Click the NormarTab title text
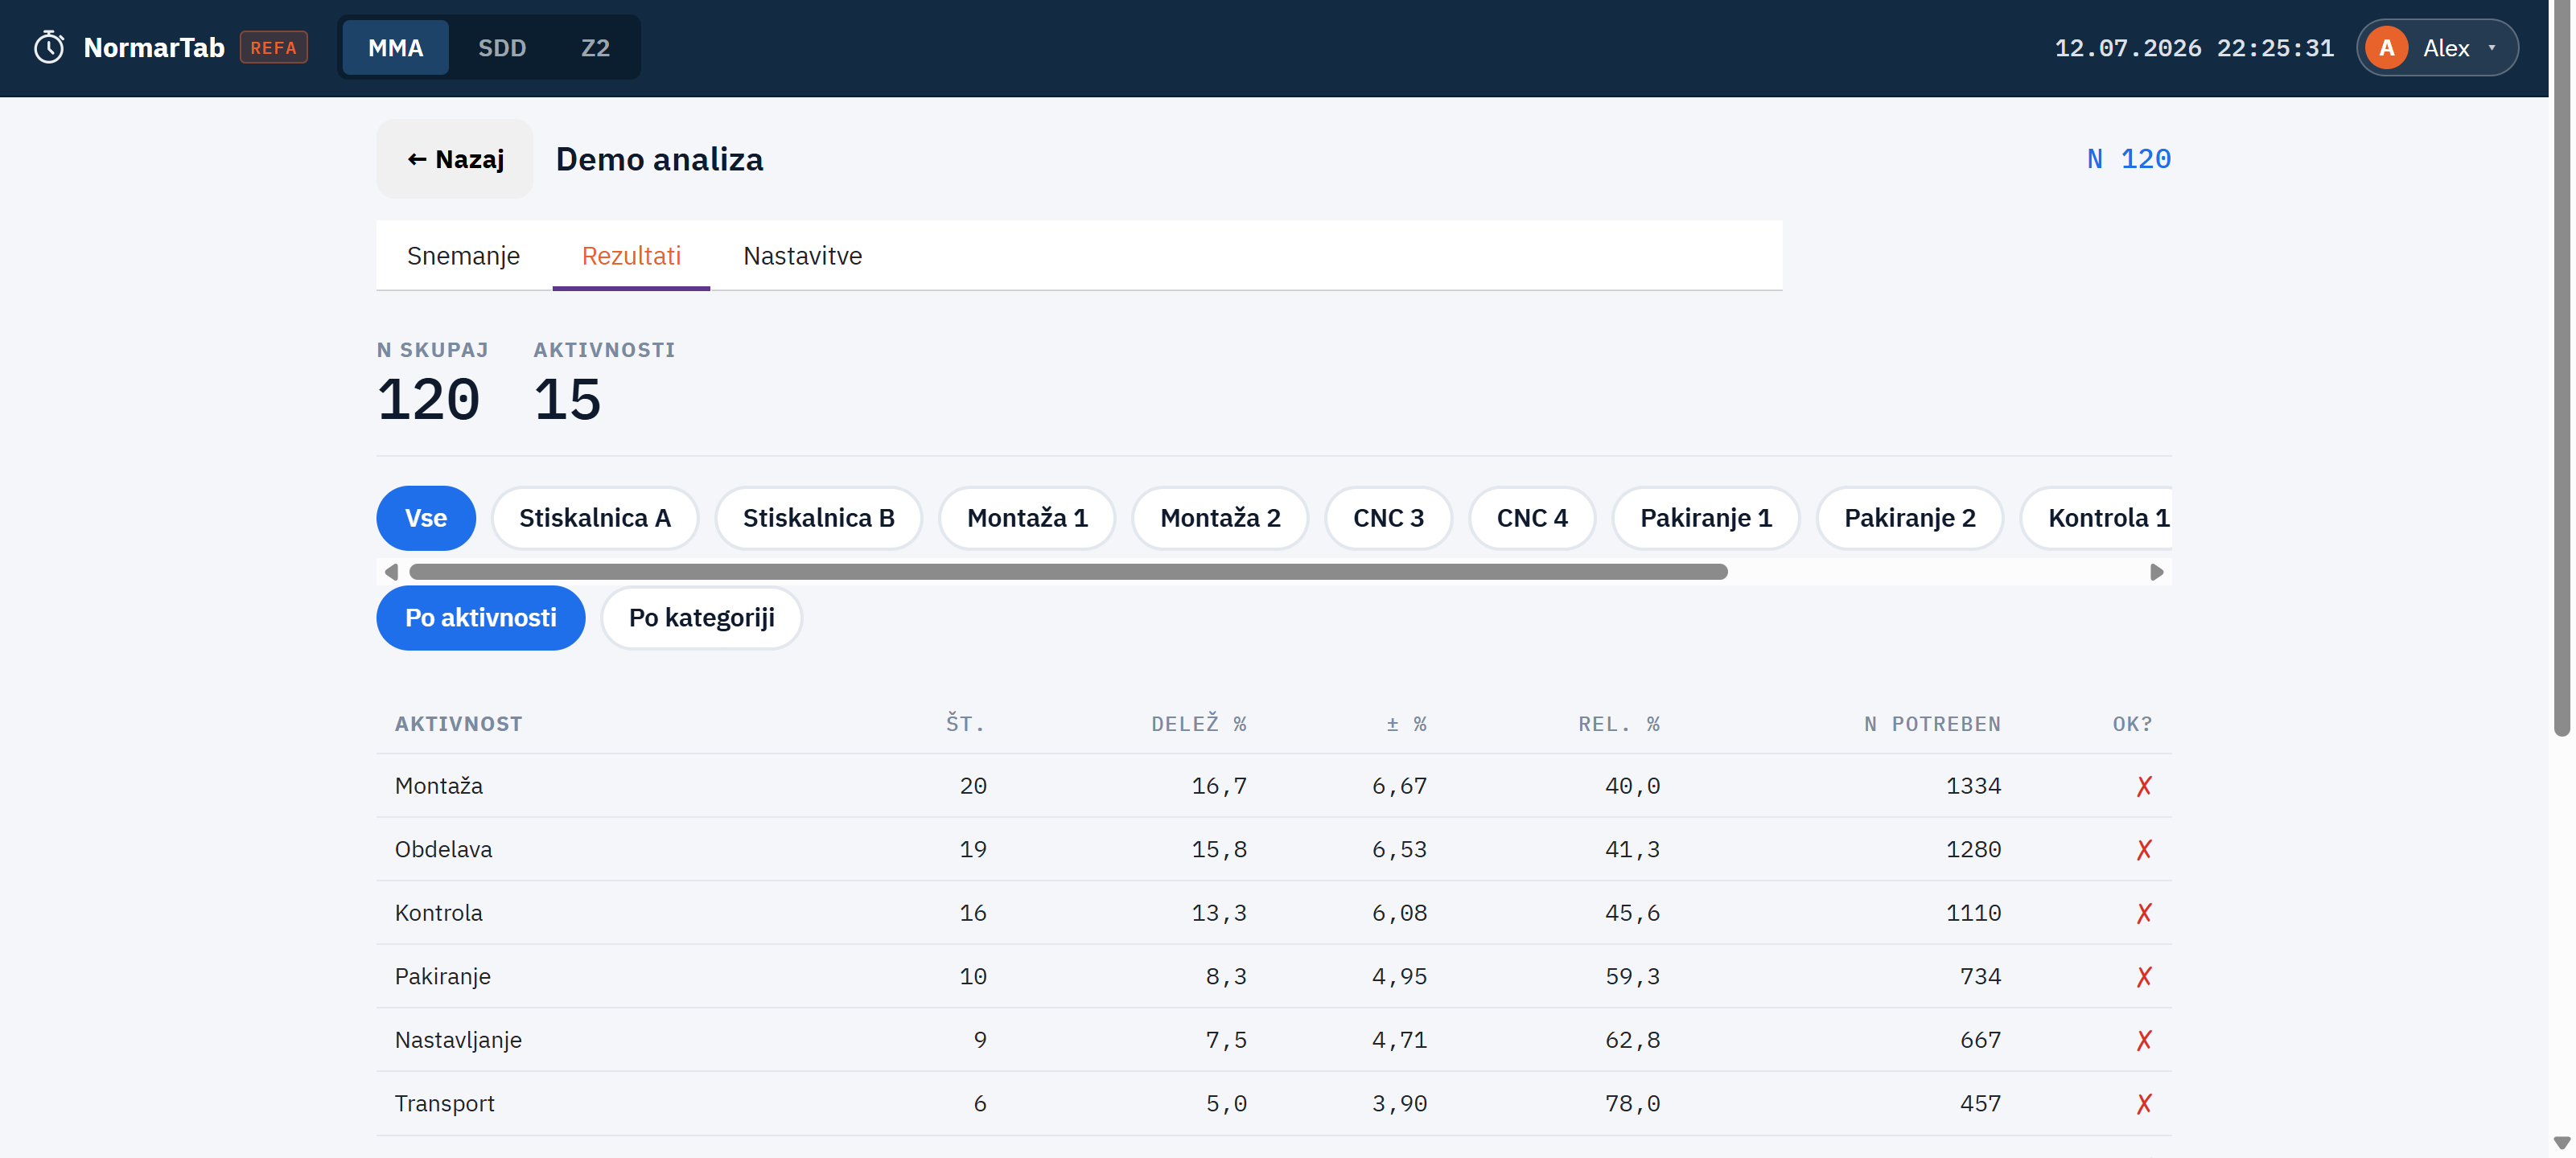Screen dimensions: 2576x1158 tap(154, 48)
